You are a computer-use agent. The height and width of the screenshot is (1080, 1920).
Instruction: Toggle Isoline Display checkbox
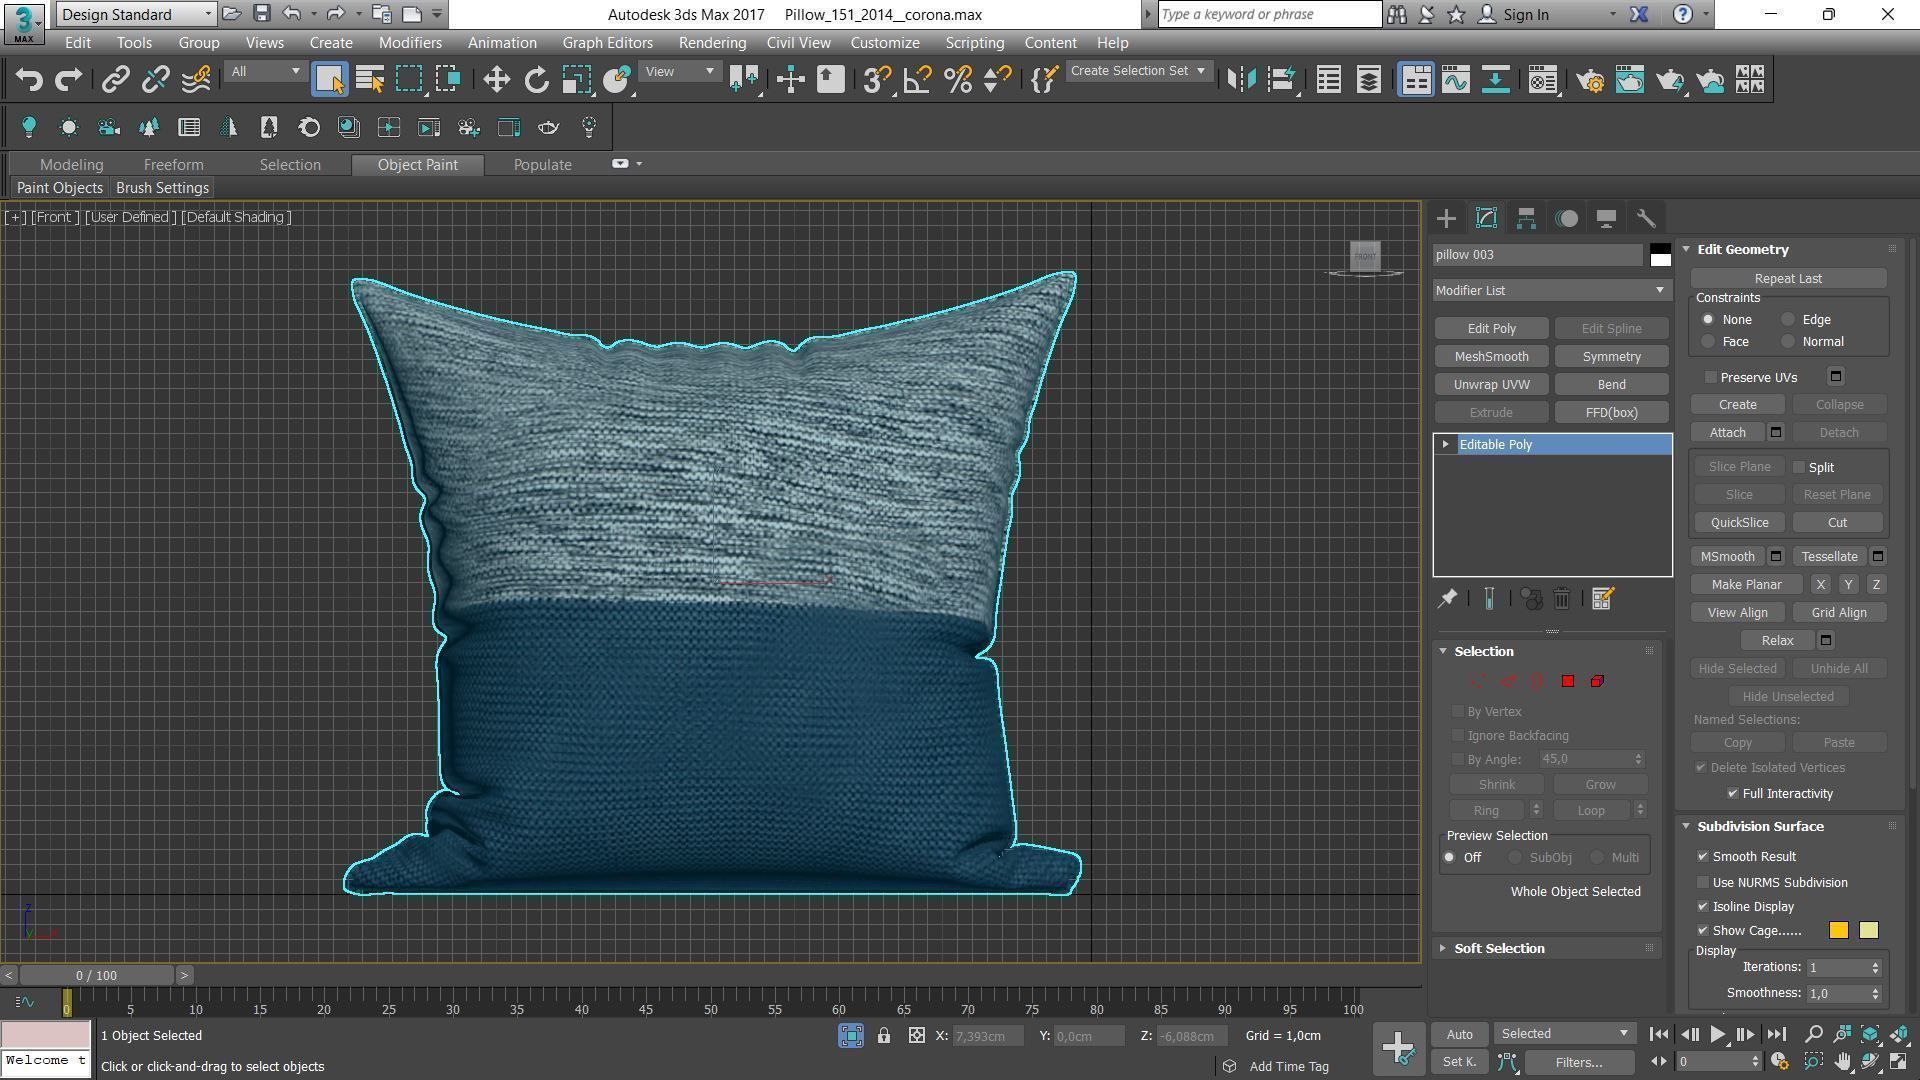pos(1703,907)
